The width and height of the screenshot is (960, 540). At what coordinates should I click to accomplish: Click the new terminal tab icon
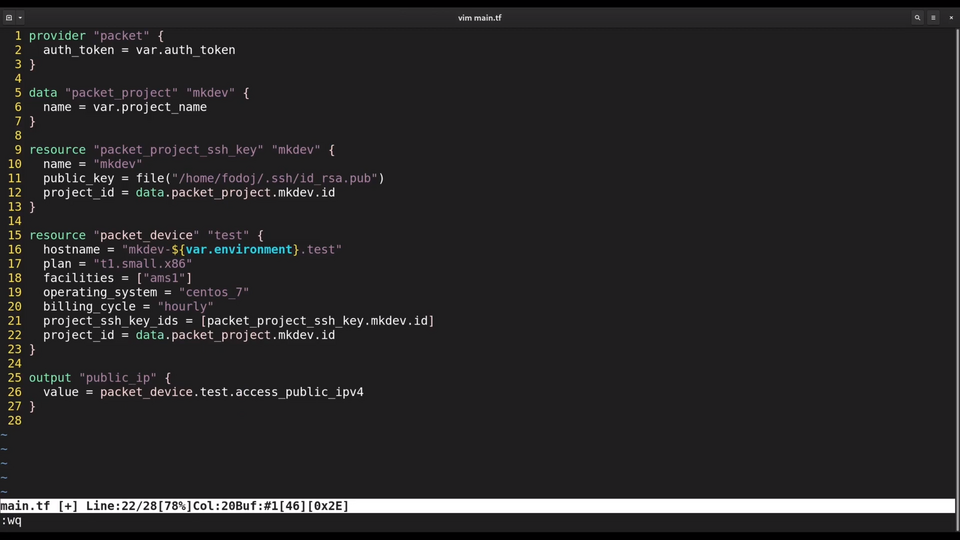point(9,18)
